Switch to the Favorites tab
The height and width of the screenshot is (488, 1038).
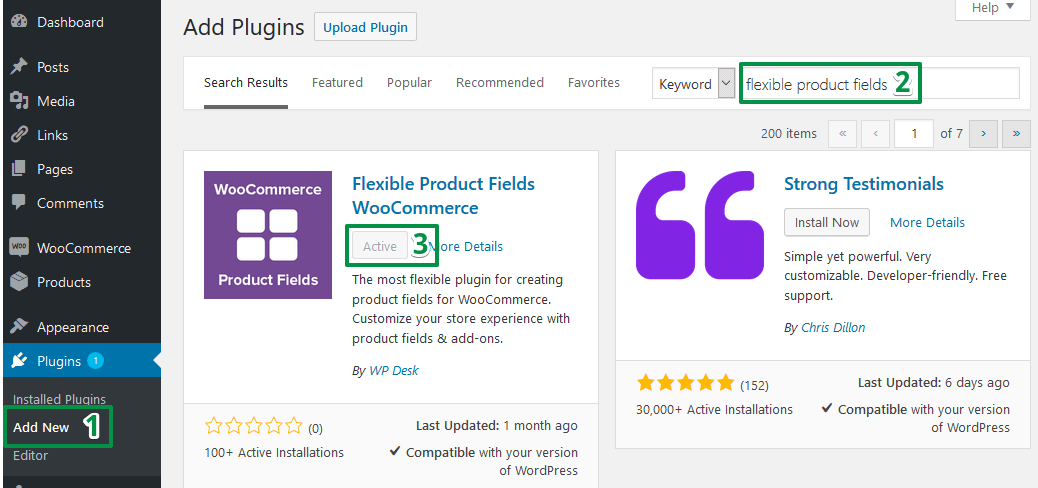594,83
